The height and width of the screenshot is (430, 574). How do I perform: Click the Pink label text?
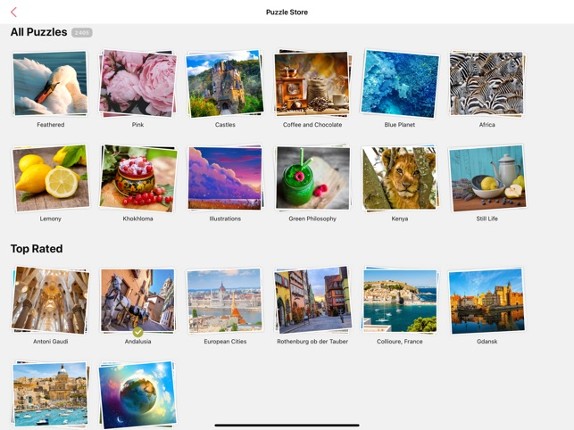coord(138,125)
